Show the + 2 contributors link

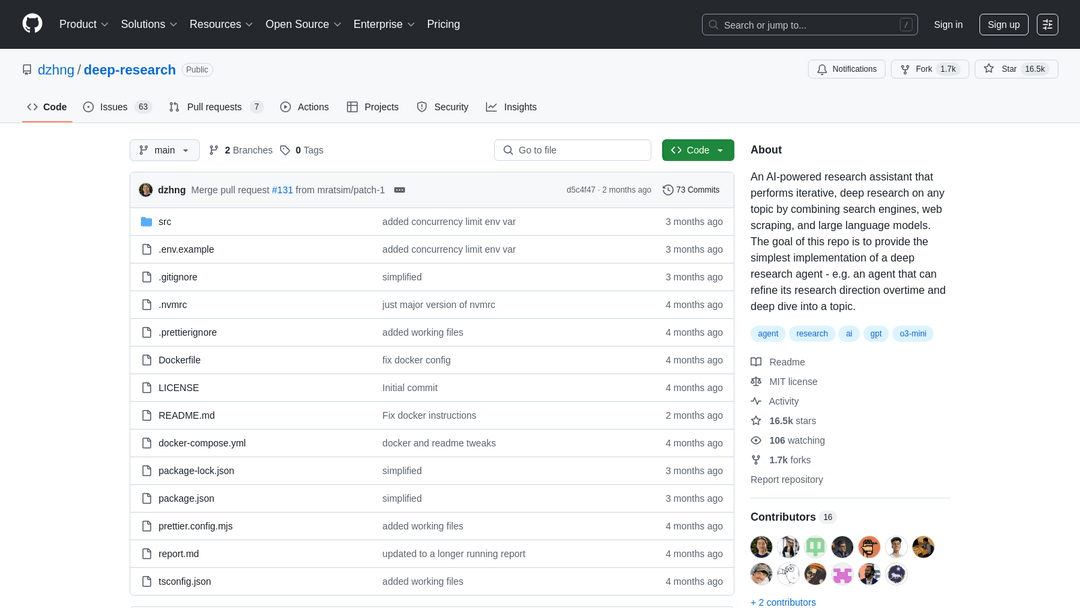(783, 602)
